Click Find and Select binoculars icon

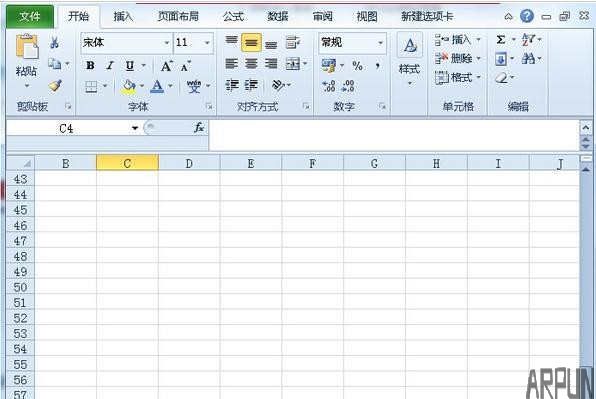(x=528, y=59)
